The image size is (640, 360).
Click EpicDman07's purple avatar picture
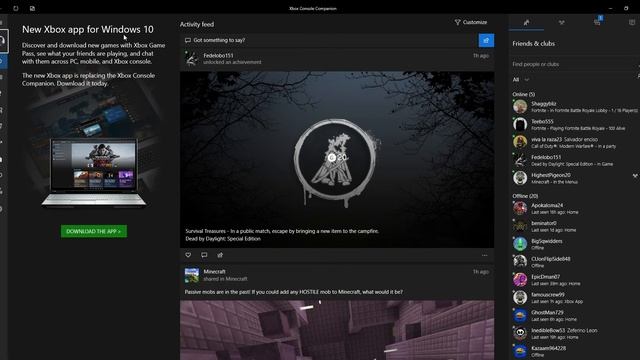pos(520,280)
